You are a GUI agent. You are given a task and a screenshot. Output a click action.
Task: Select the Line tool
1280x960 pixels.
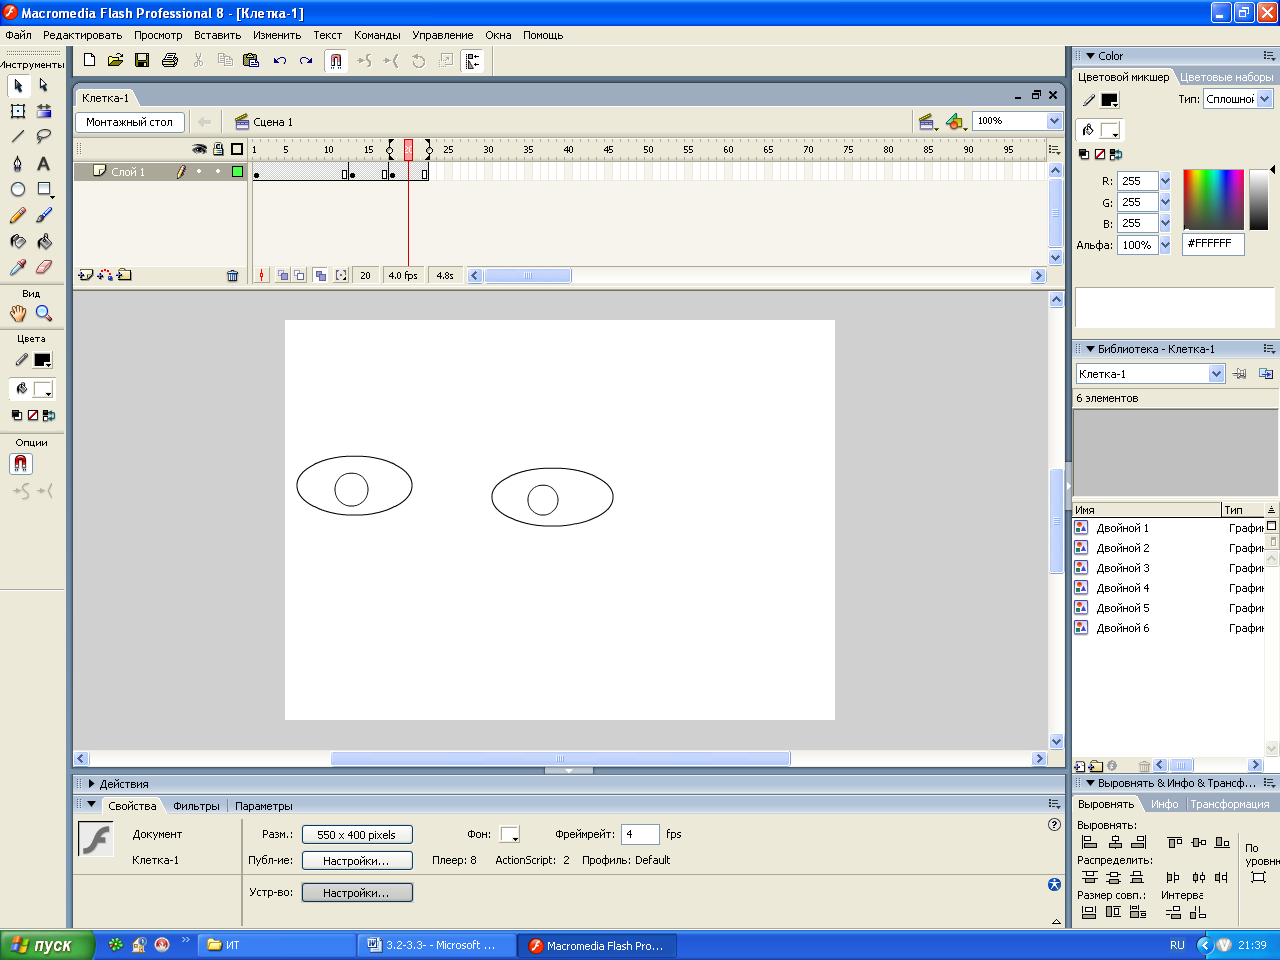pos(18,137)
